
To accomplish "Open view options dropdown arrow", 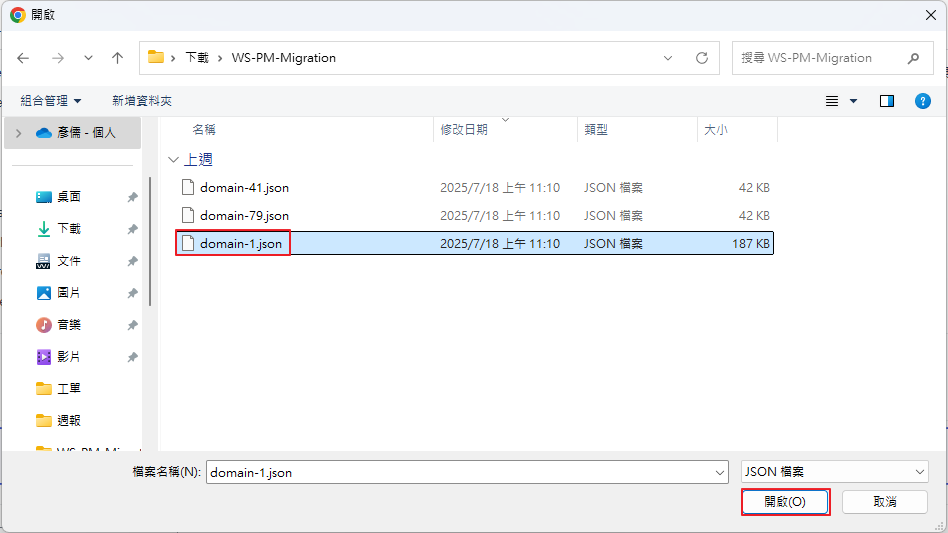I will coord(854,101).
